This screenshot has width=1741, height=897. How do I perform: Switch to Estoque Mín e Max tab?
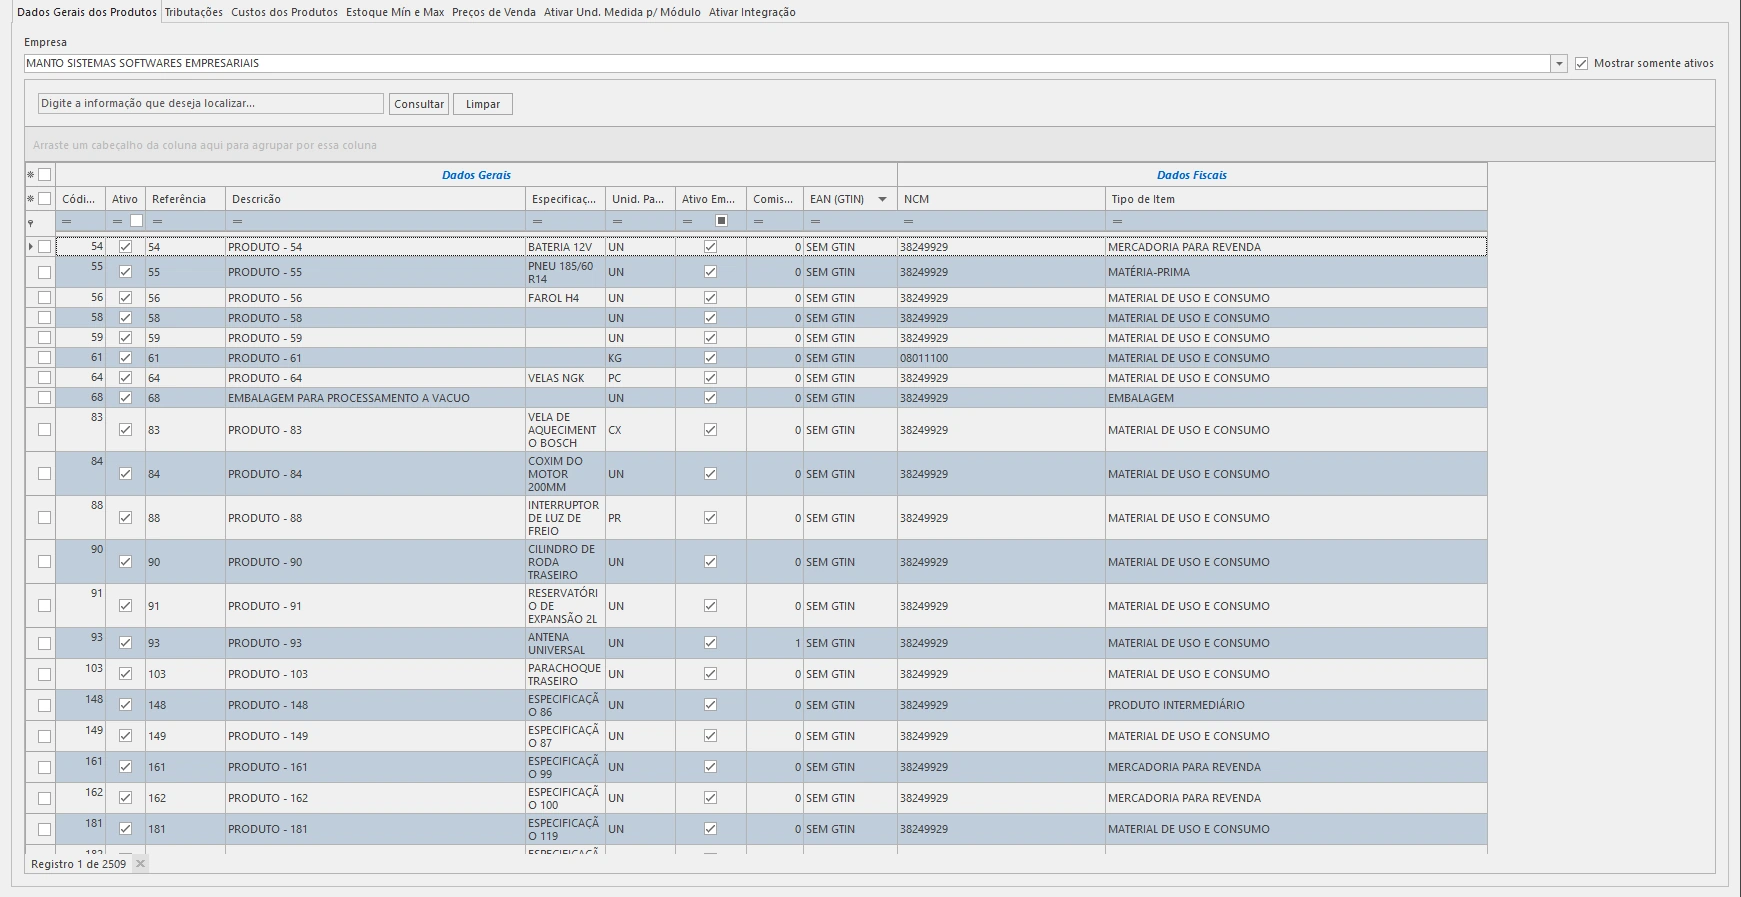click(x=395, y=12)
